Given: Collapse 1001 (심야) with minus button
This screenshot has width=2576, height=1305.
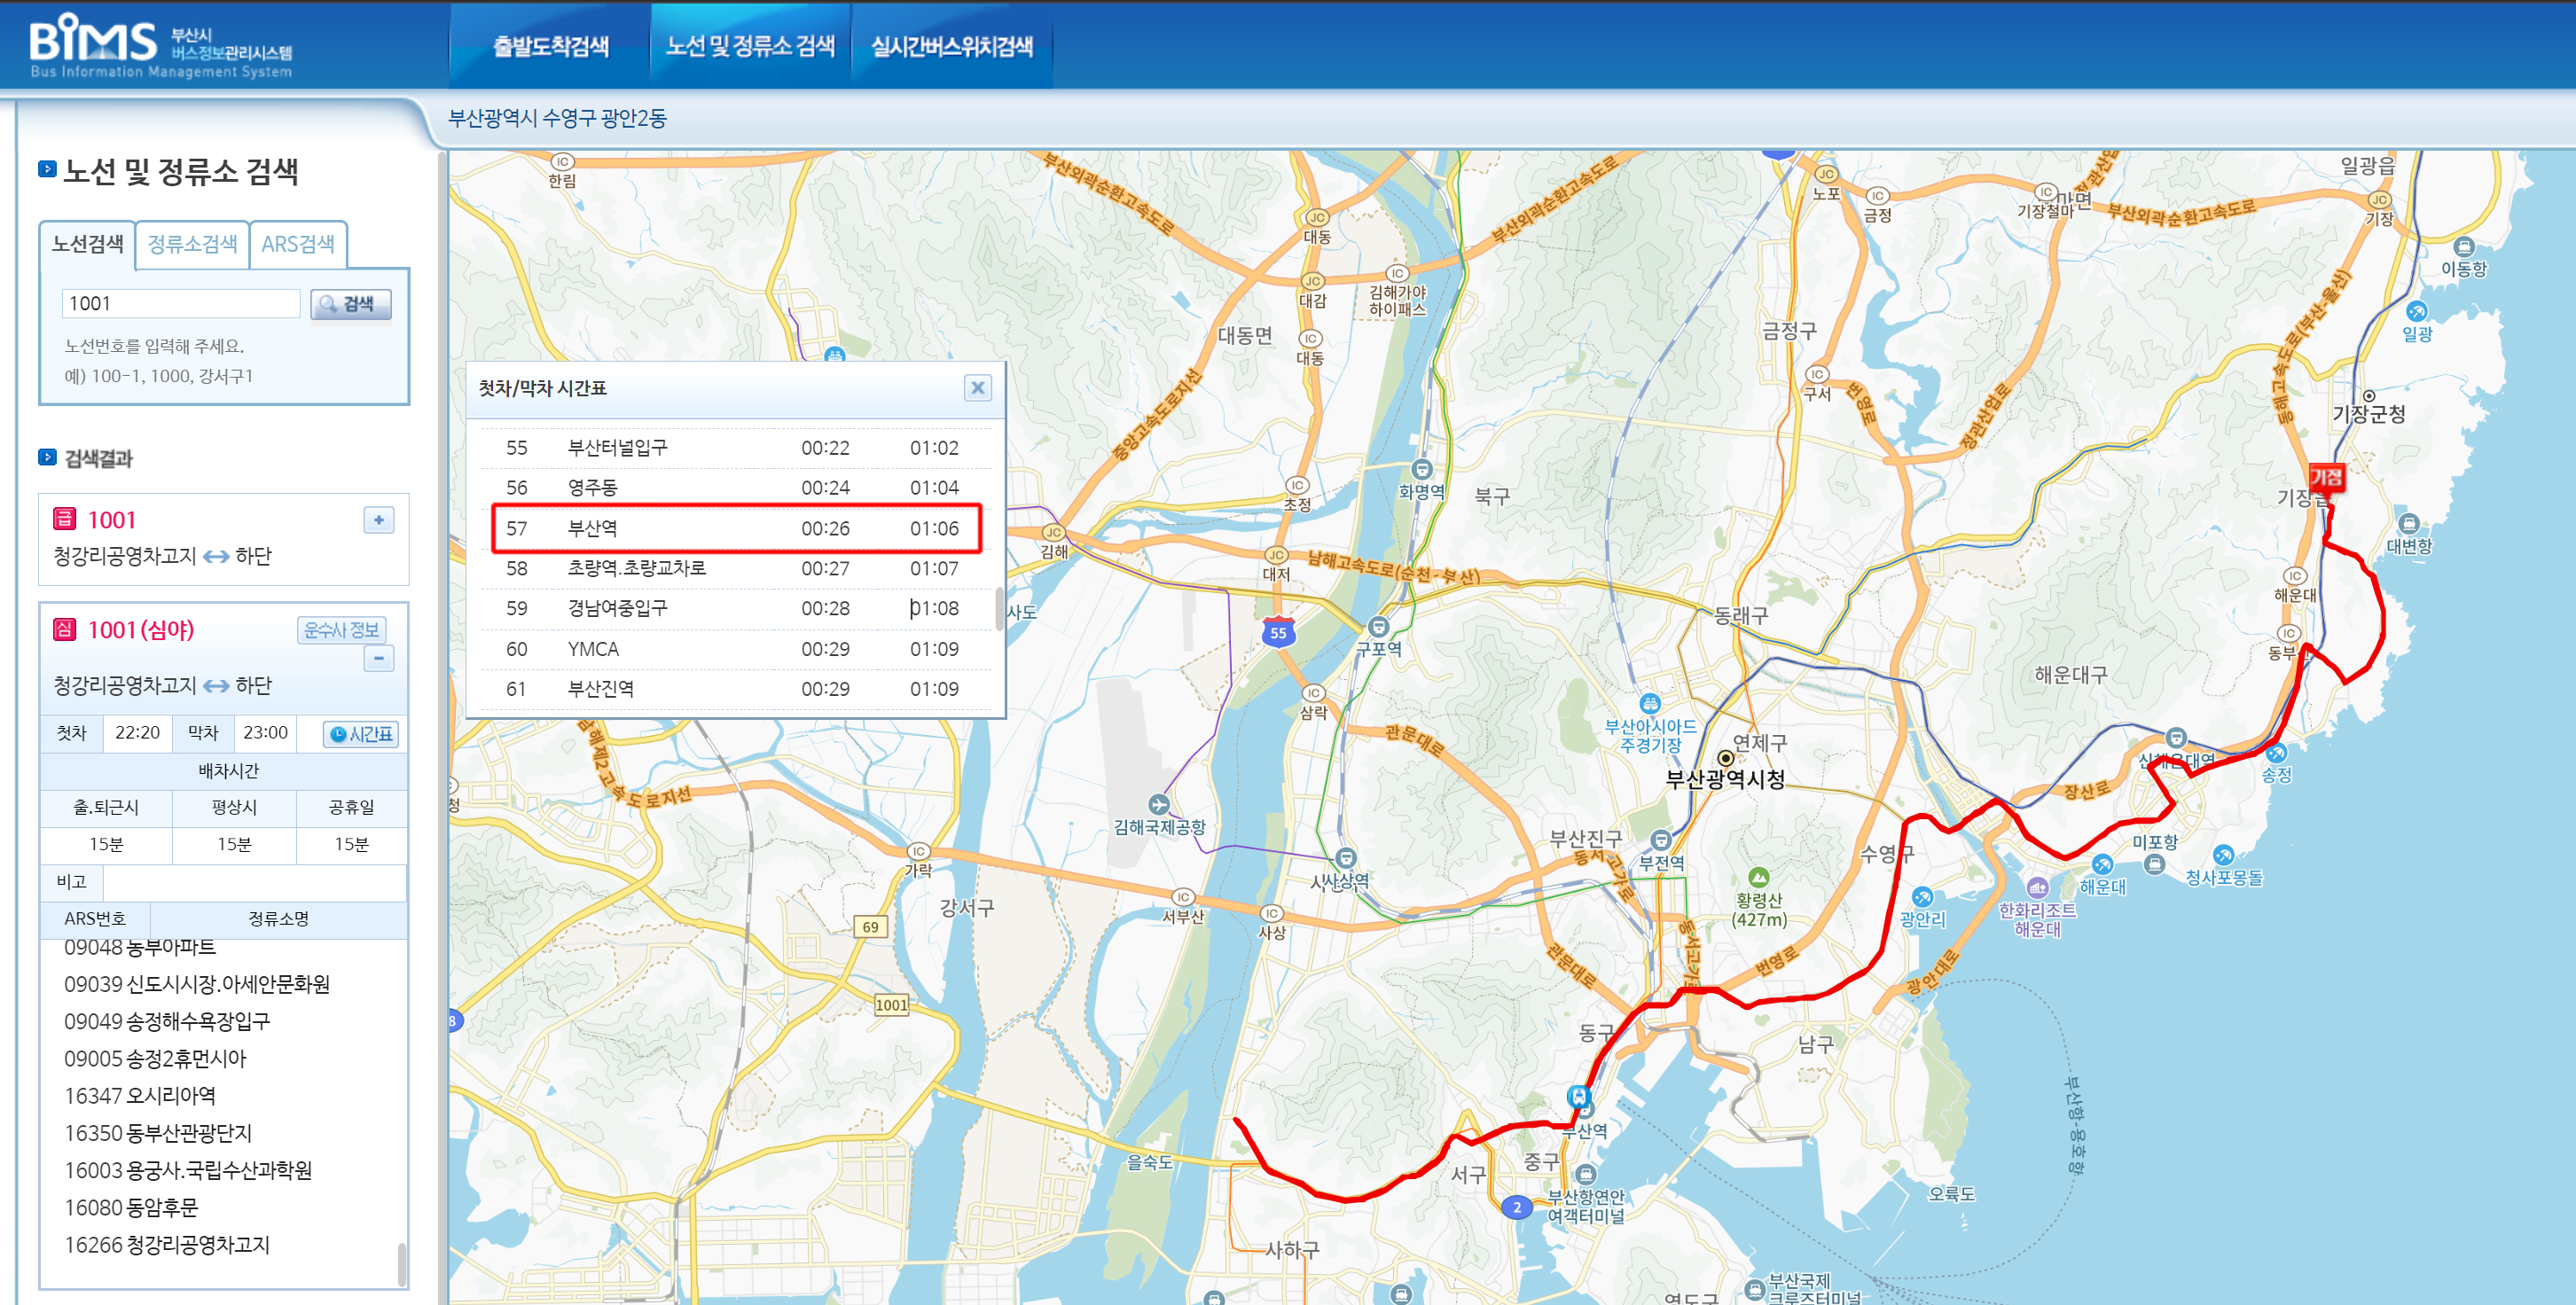Looking at the screenshot, I should (x=378, y=659).
